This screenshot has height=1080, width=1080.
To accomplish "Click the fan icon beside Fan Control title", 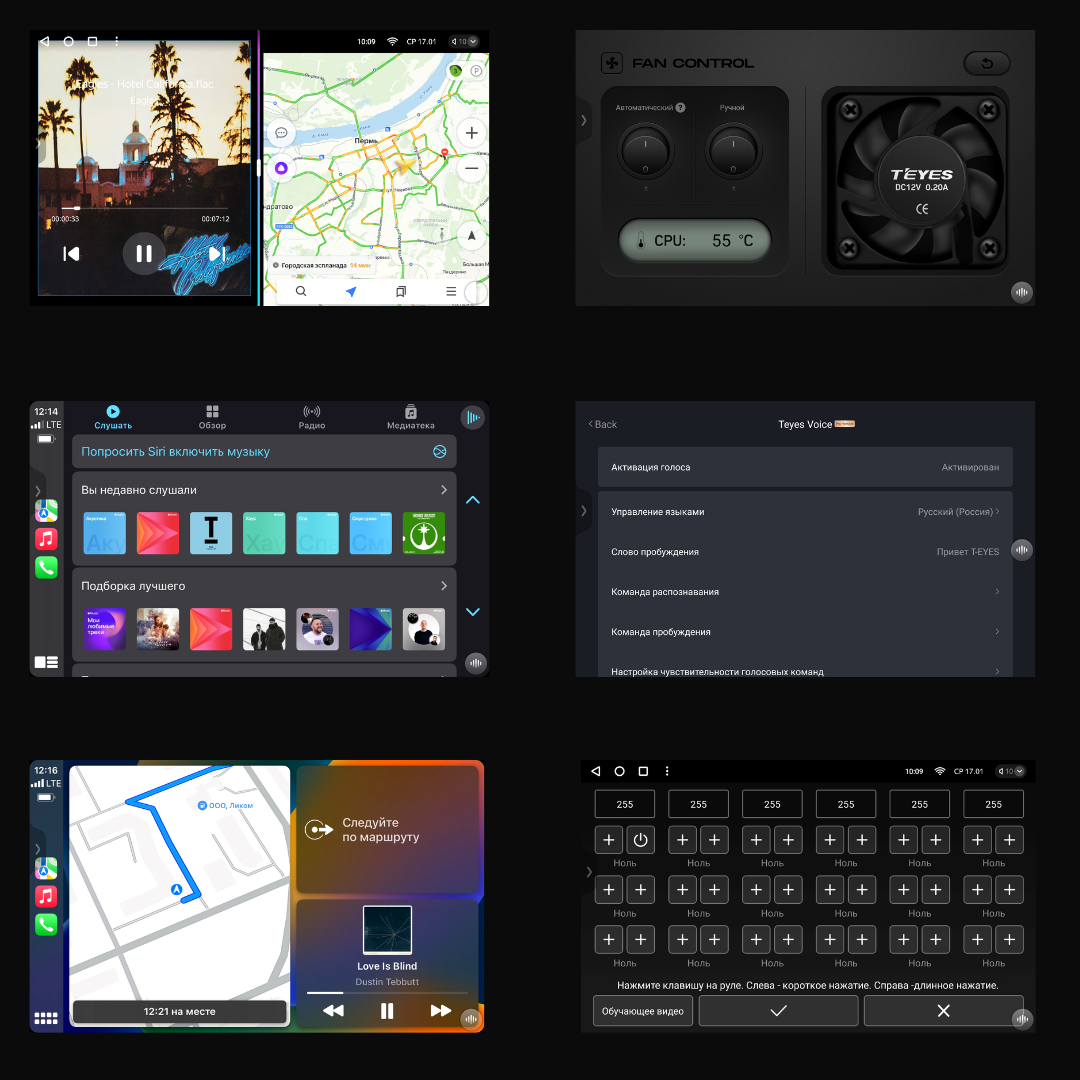I will 612,63.
